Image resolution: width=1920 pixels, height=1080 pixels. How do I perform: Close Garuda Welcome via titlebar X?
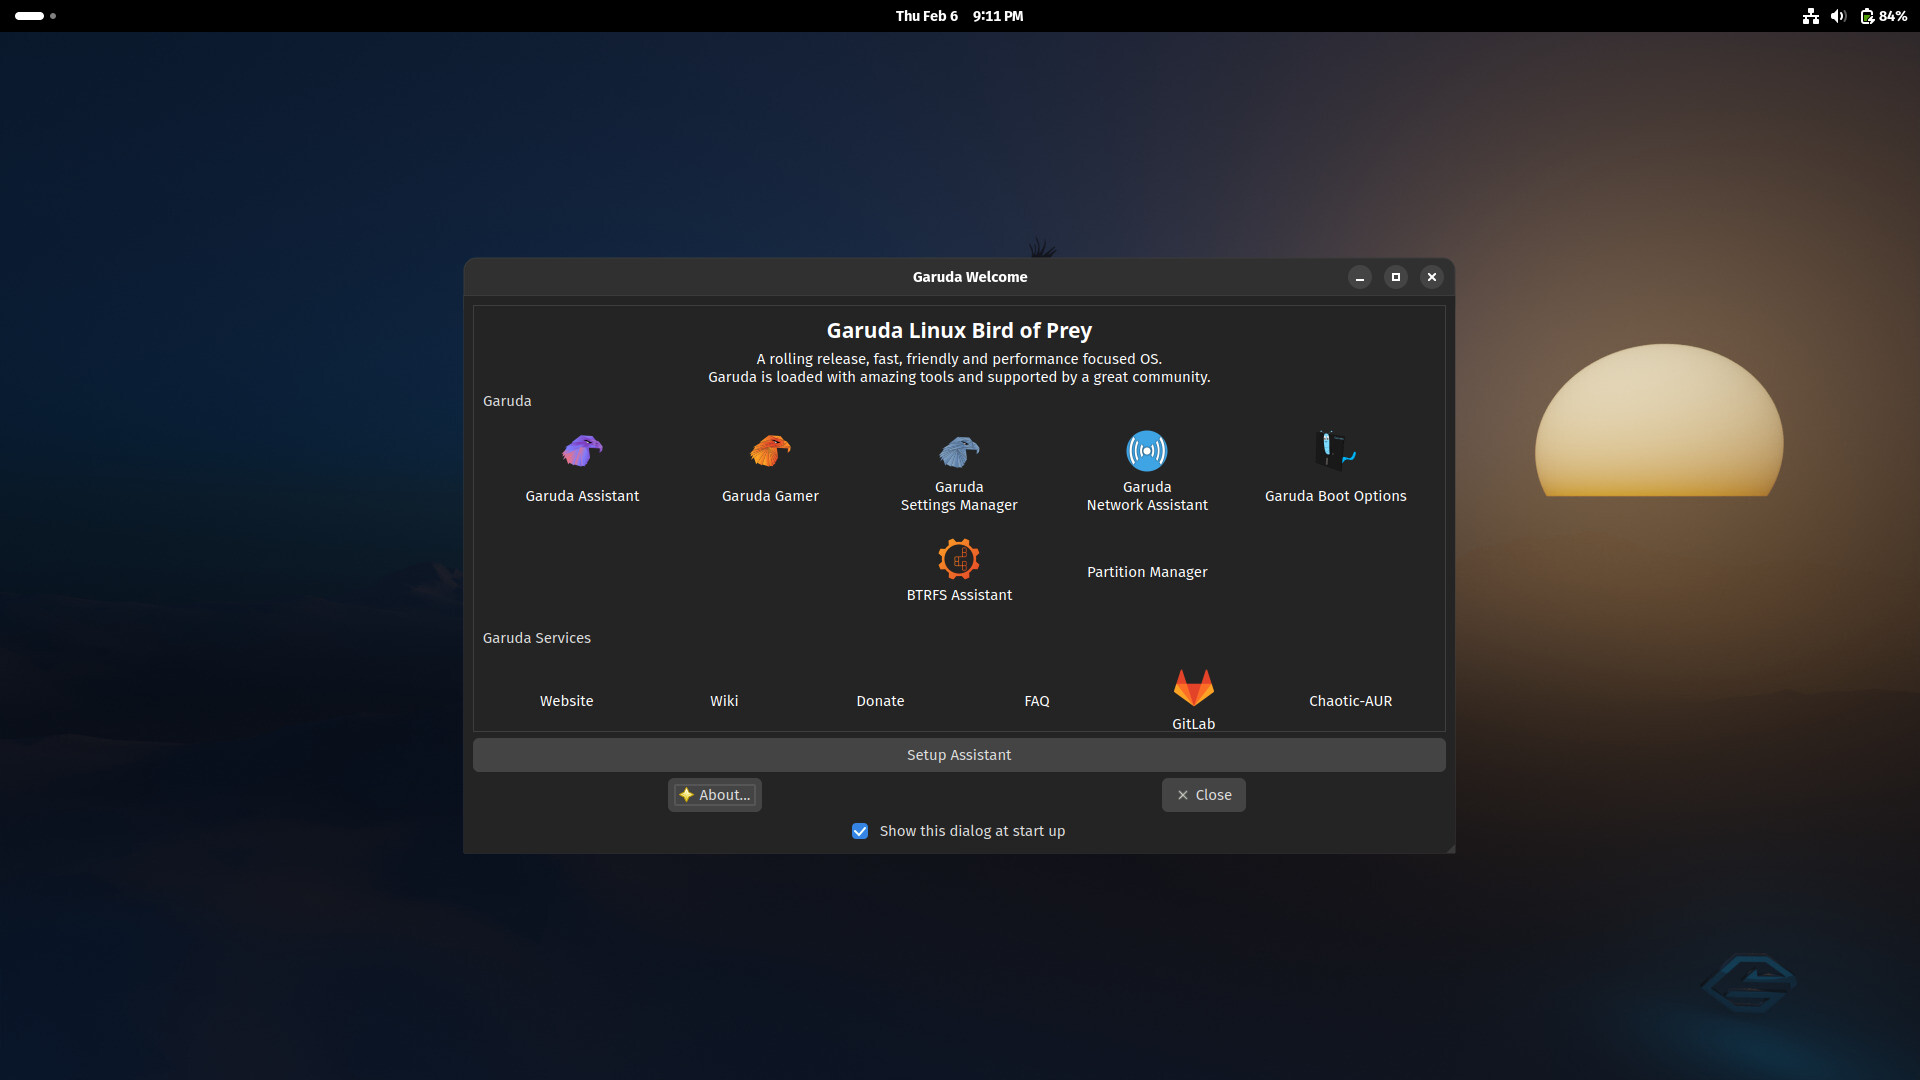(x=1432, y=277)
